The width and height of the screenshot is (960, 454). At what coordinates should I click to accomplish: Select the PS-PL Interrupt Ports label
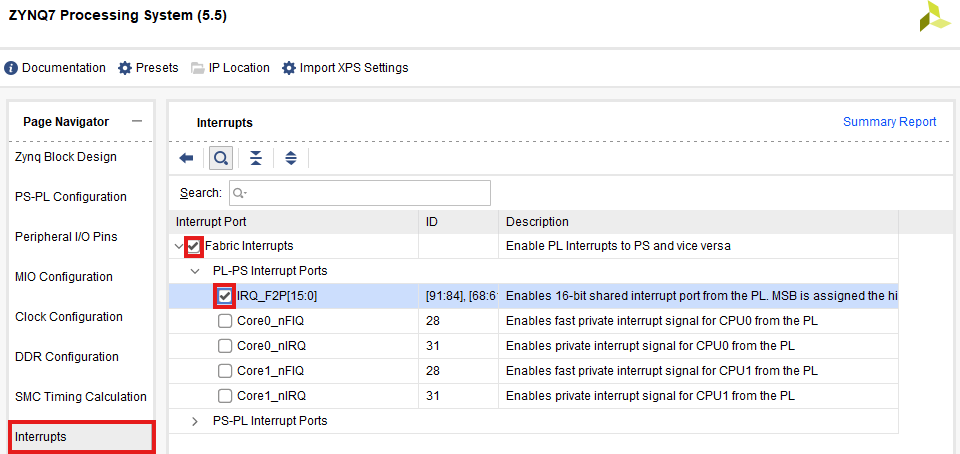click(270, 421)
